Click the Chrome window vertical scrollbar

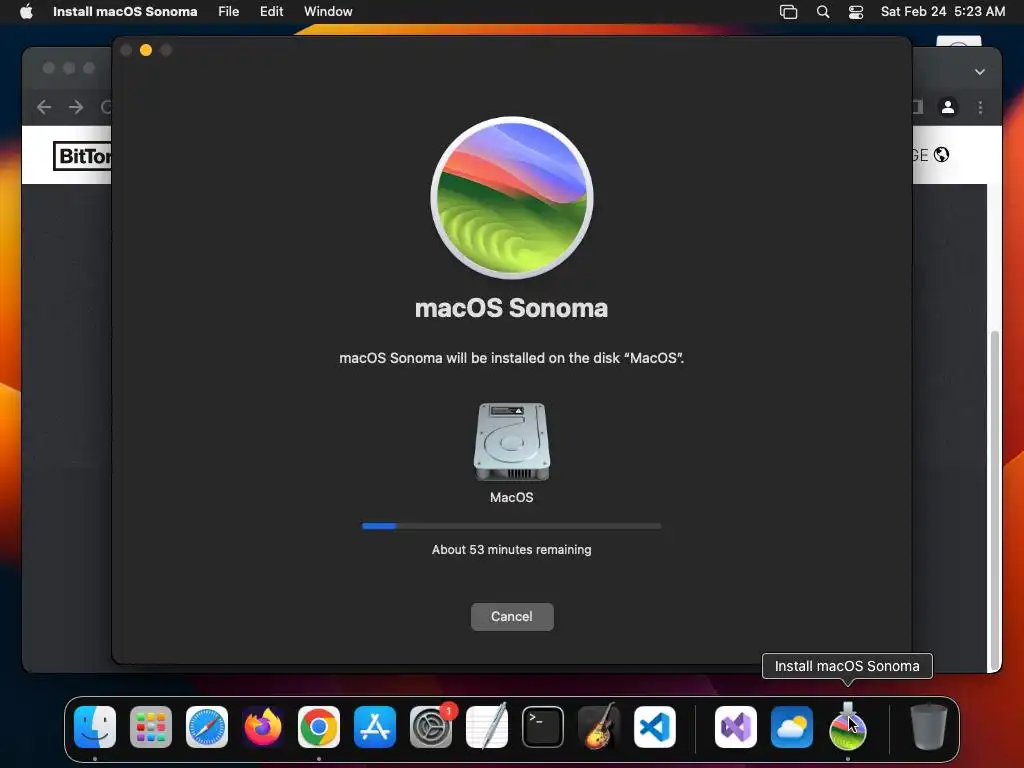[x=995, y=500]
